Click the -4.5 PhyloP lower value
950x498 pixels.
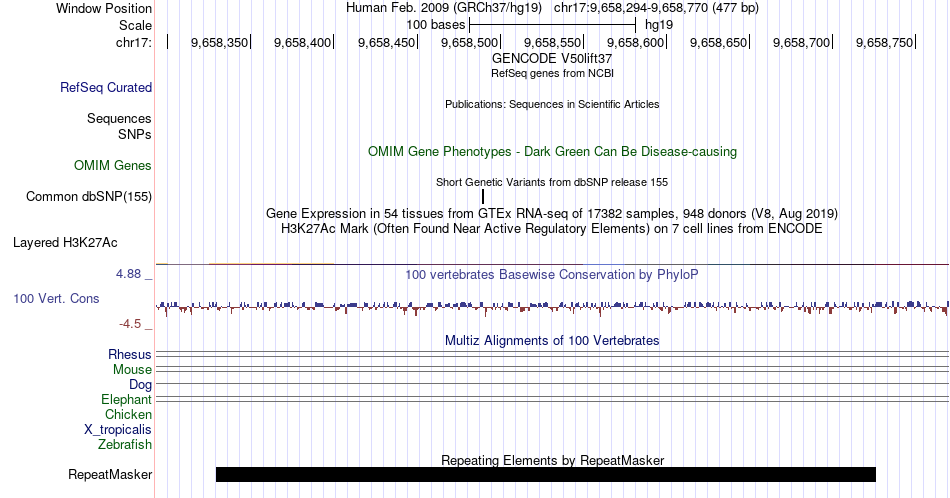pos(130,324)
